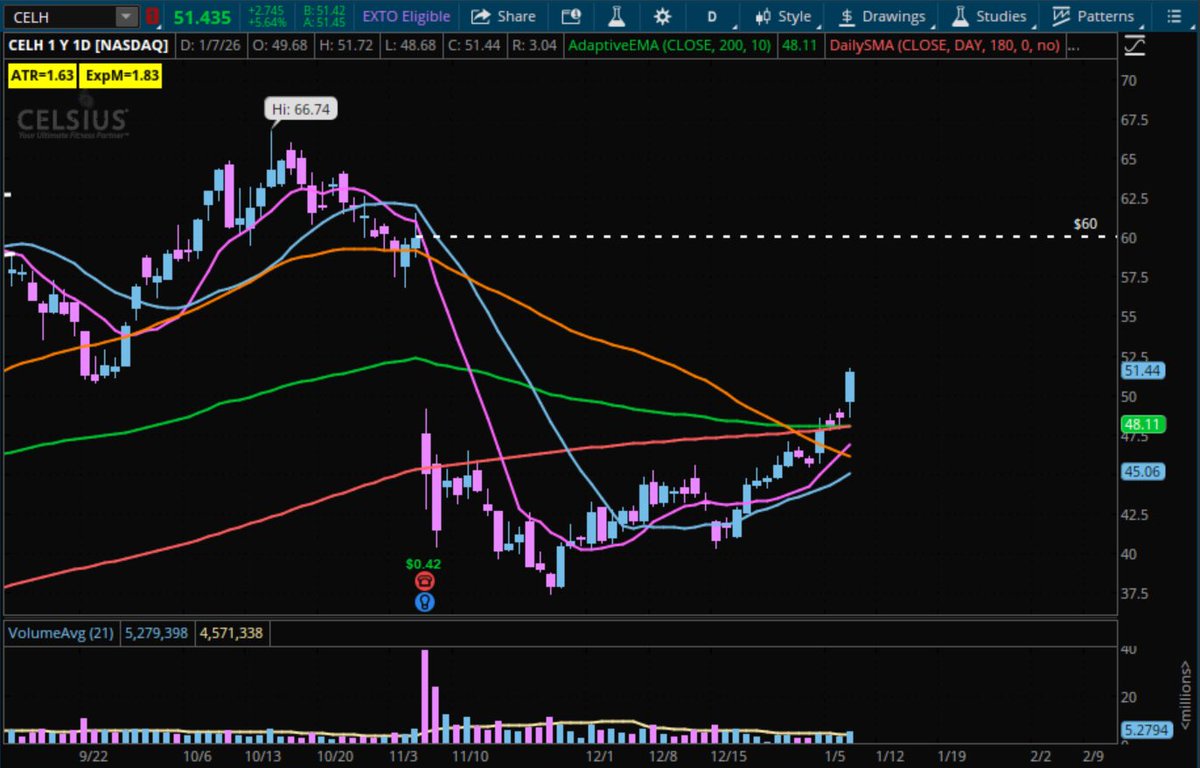1200x768 pixels.
Task: Open the symbol dropdown arrow next to CELH
Action: tap(126, 16)
